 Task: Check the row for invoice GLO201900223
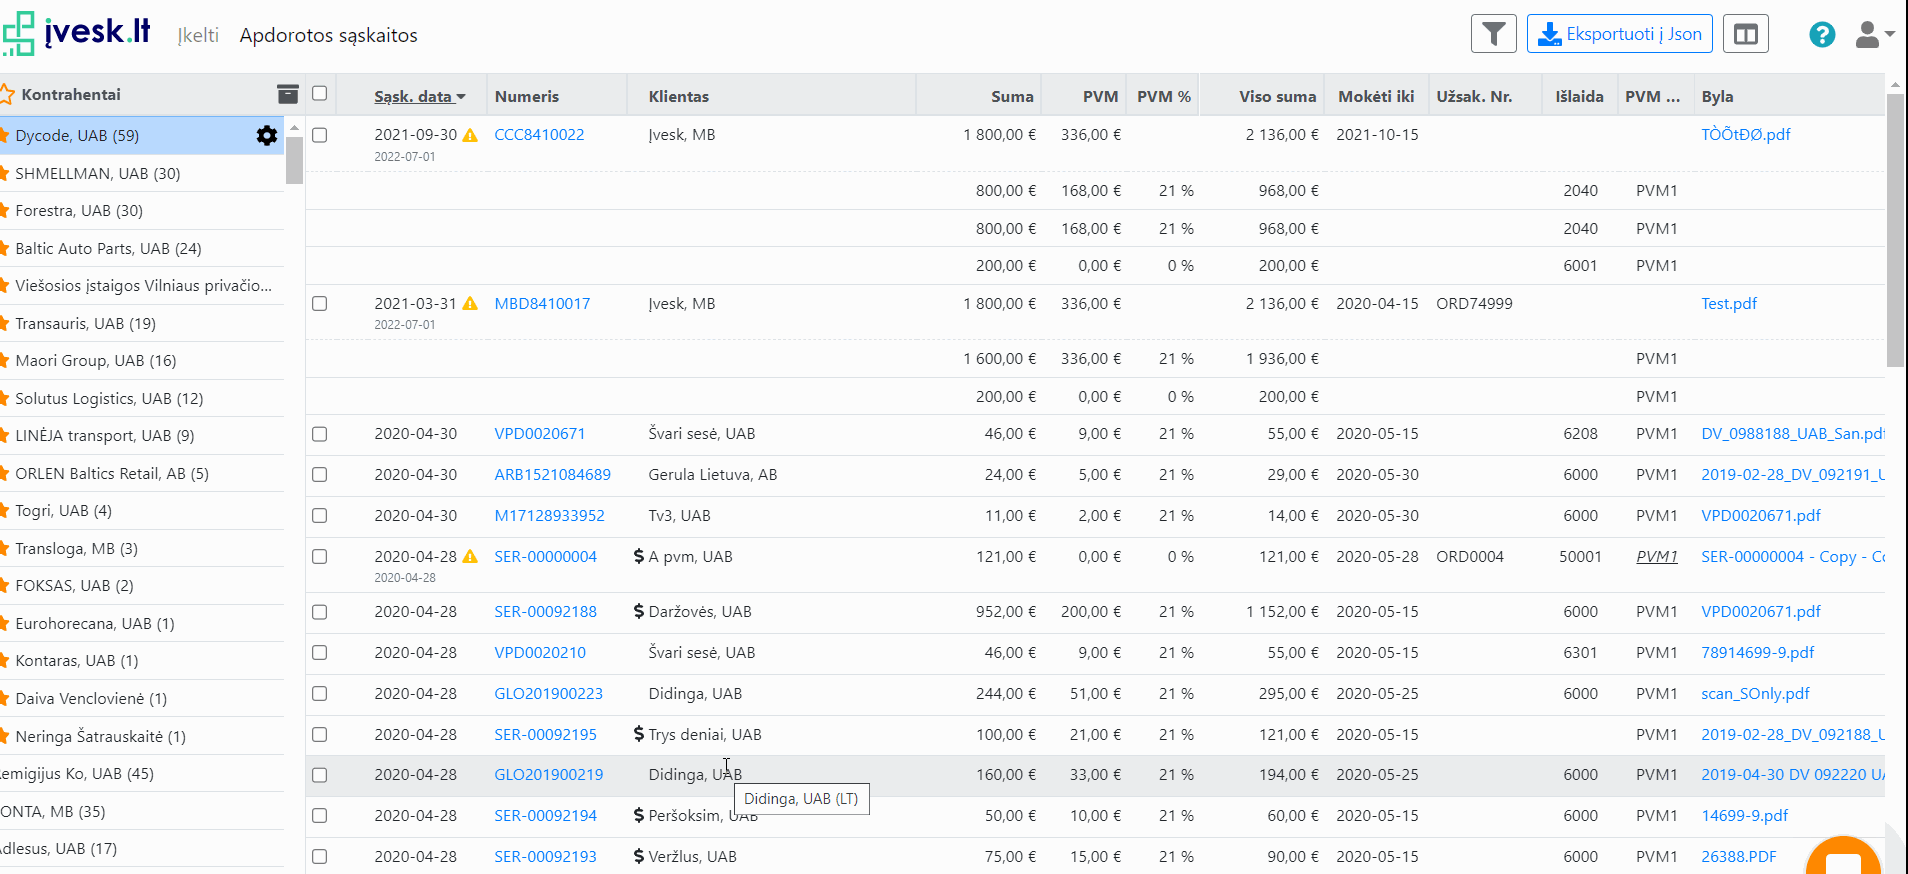click(320, 693)
